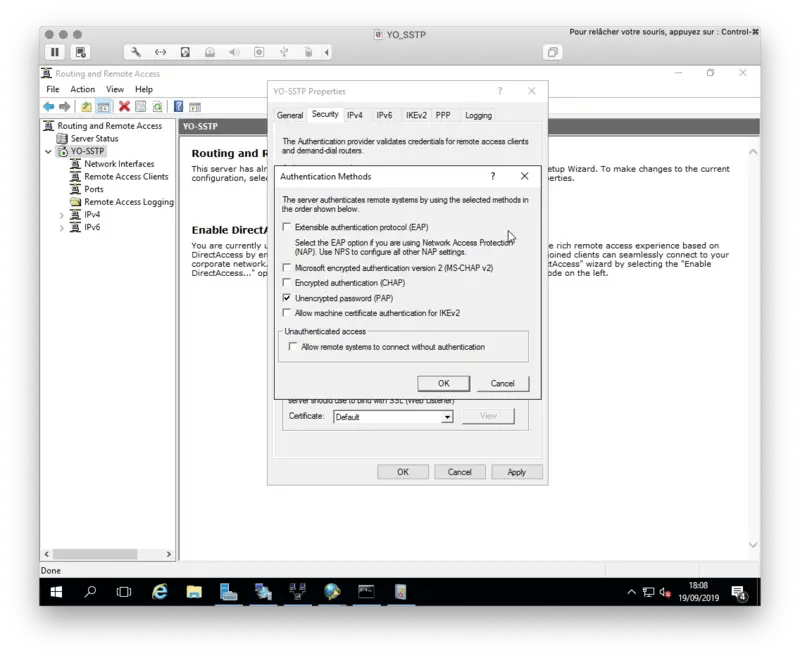Viewport: 800px width, 658px height.
Task: Click the red X delete toolbar icon
Action: tap(124, 107)
